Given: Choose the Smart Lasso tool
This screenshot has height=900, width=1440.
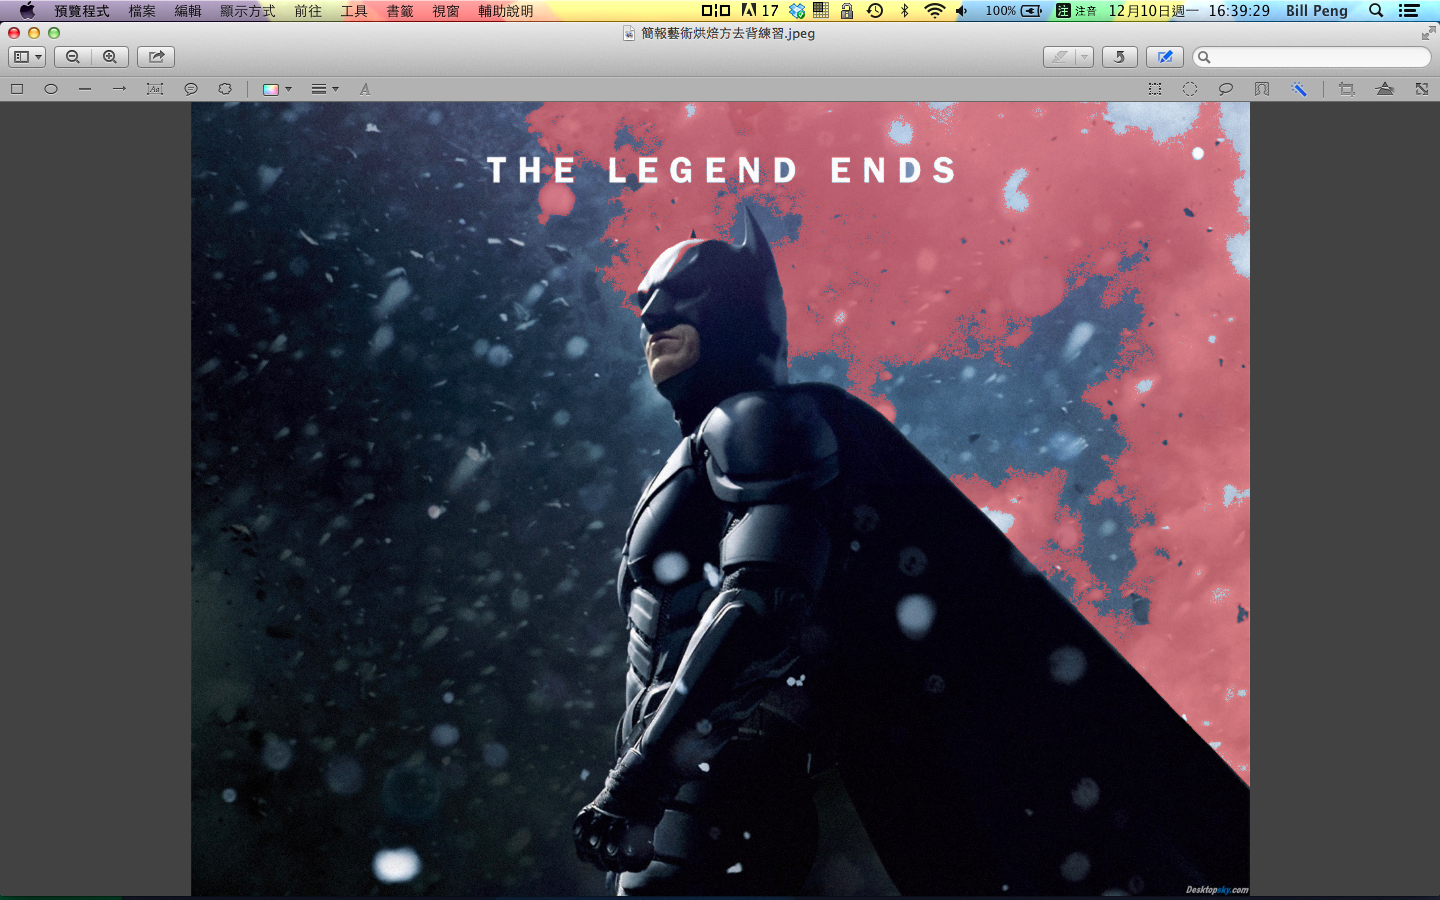Looking at the screenshot, I should [x=1262, y=89].
